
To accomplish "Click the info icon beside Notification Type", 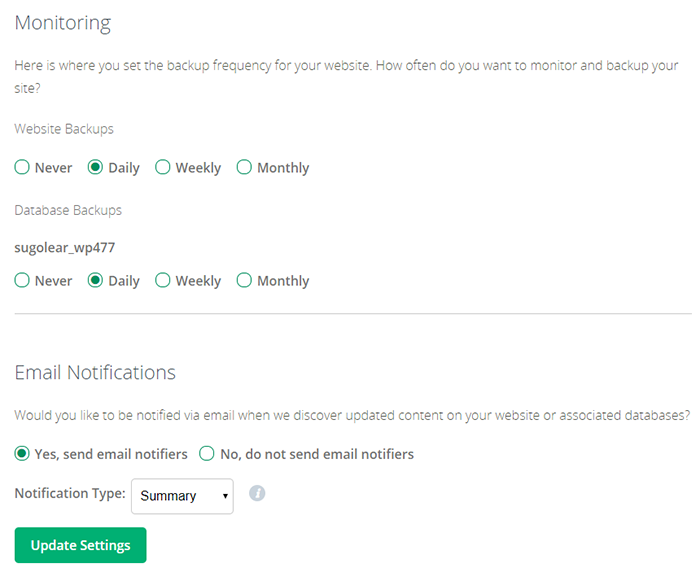I will coord(257,493).
